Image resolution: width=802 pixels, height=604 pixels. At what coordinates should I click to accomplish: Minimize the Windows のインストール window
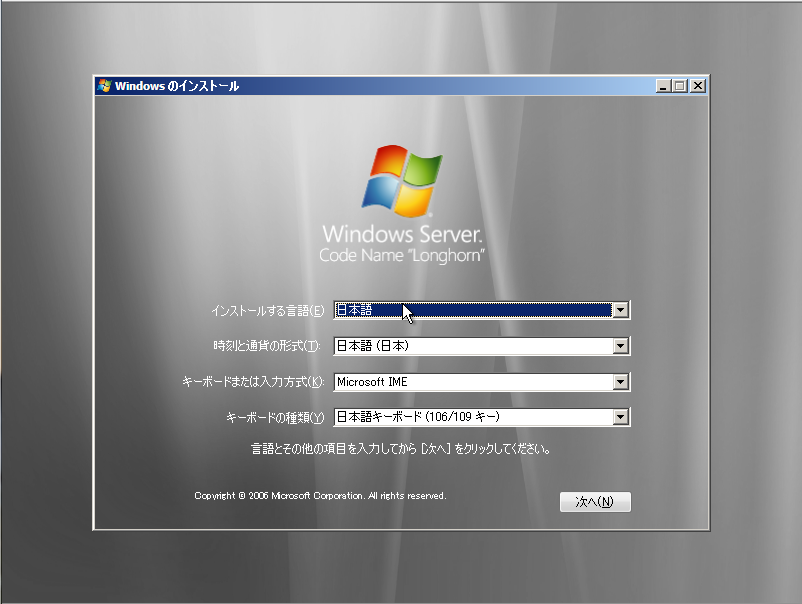coord(663,86)
